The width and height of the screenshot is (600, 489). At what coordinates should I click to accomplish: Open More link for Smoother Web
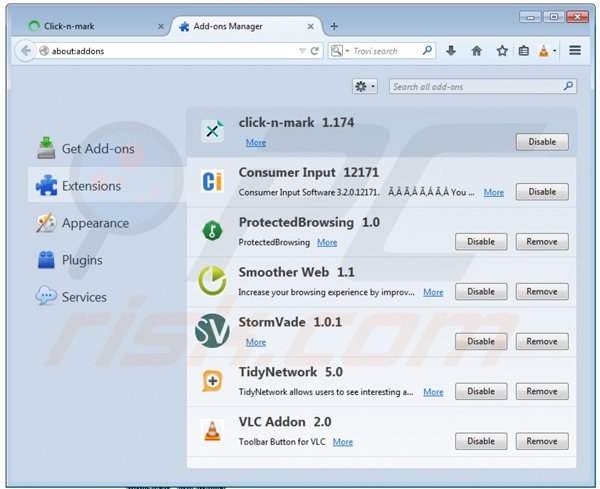click(x=433, y=292)
